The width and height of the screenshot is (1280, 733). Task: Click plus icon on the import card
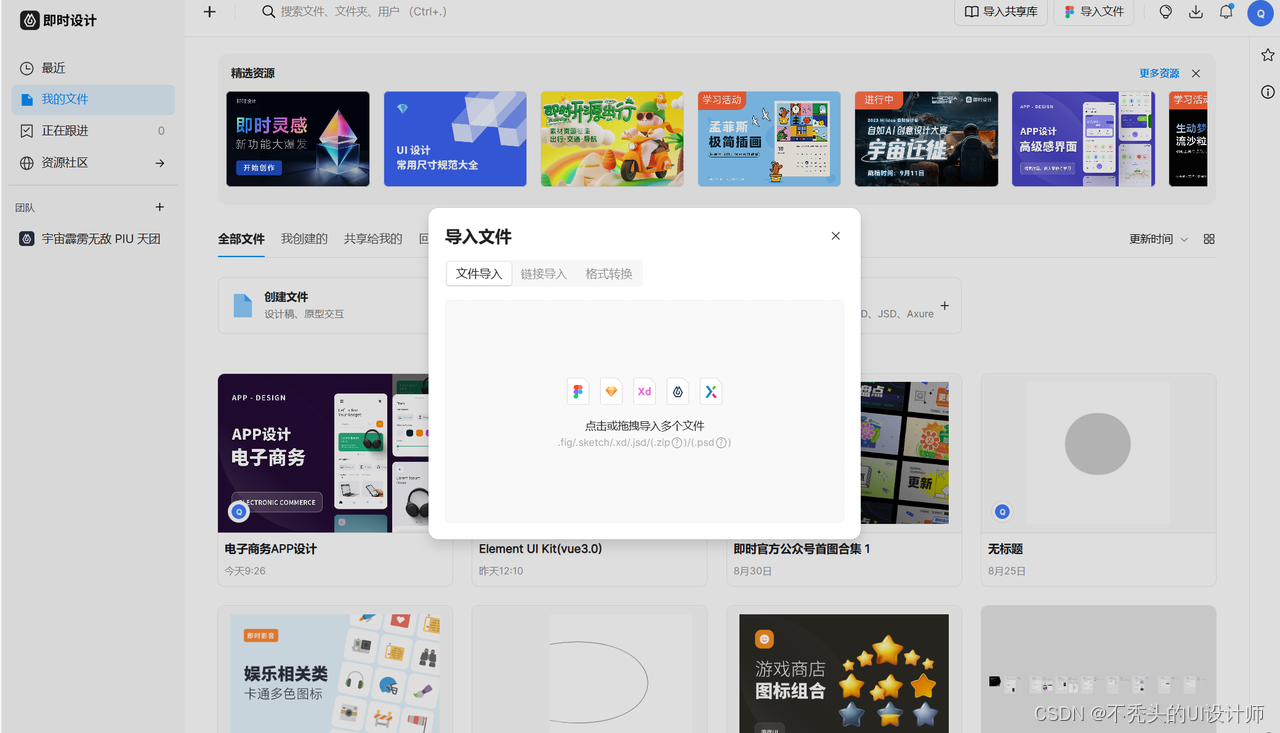click(x=944, y=306)
